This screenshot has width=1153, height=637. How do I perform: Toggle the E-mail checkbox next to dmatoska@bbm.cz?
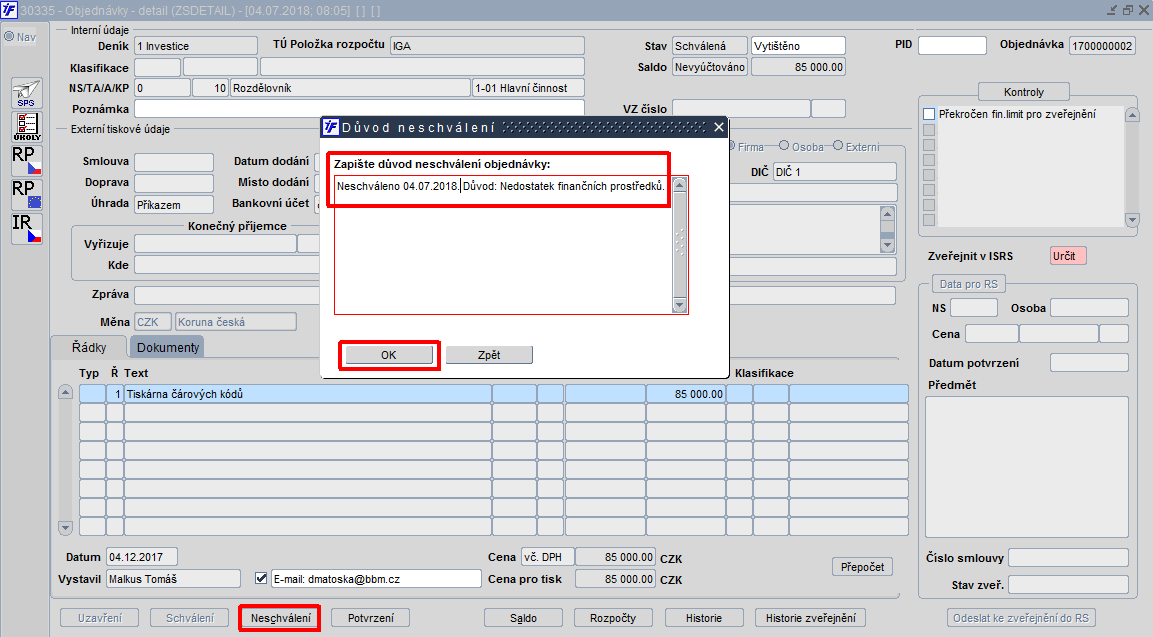click(x=260, y=578)
